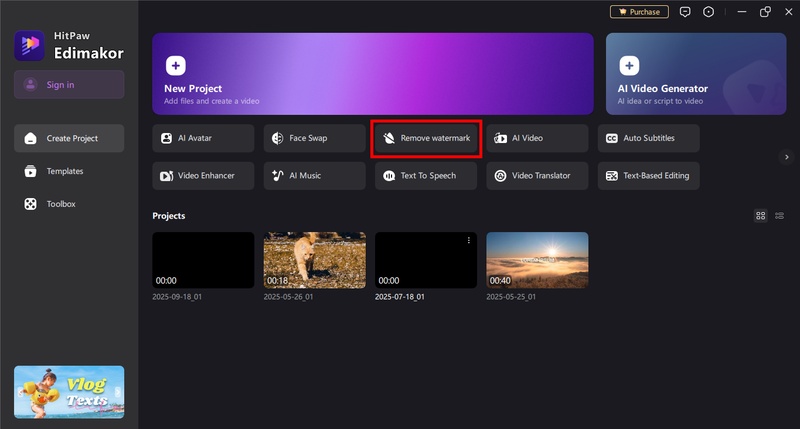Open Toolbox from the sidebar
Screen dimensions: 800x429
[x=62, y=204]
